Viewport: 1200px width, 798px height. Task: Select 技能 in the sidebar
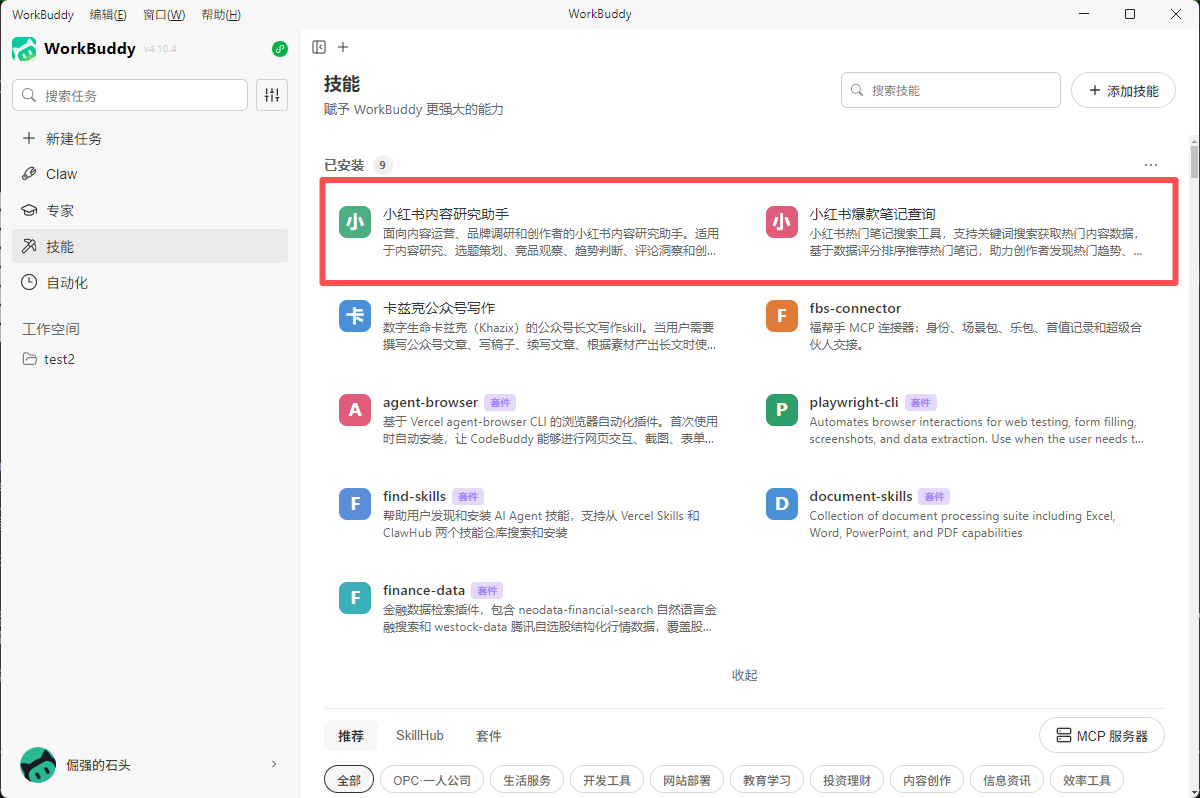pos(150,247)
